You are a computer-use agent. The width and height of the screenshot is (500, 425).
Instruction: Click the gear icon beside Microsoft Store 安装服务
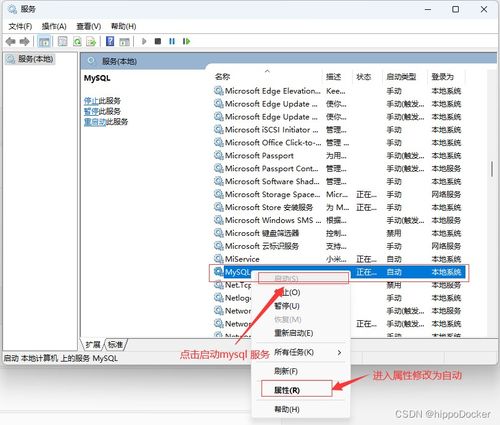[219, 207]
